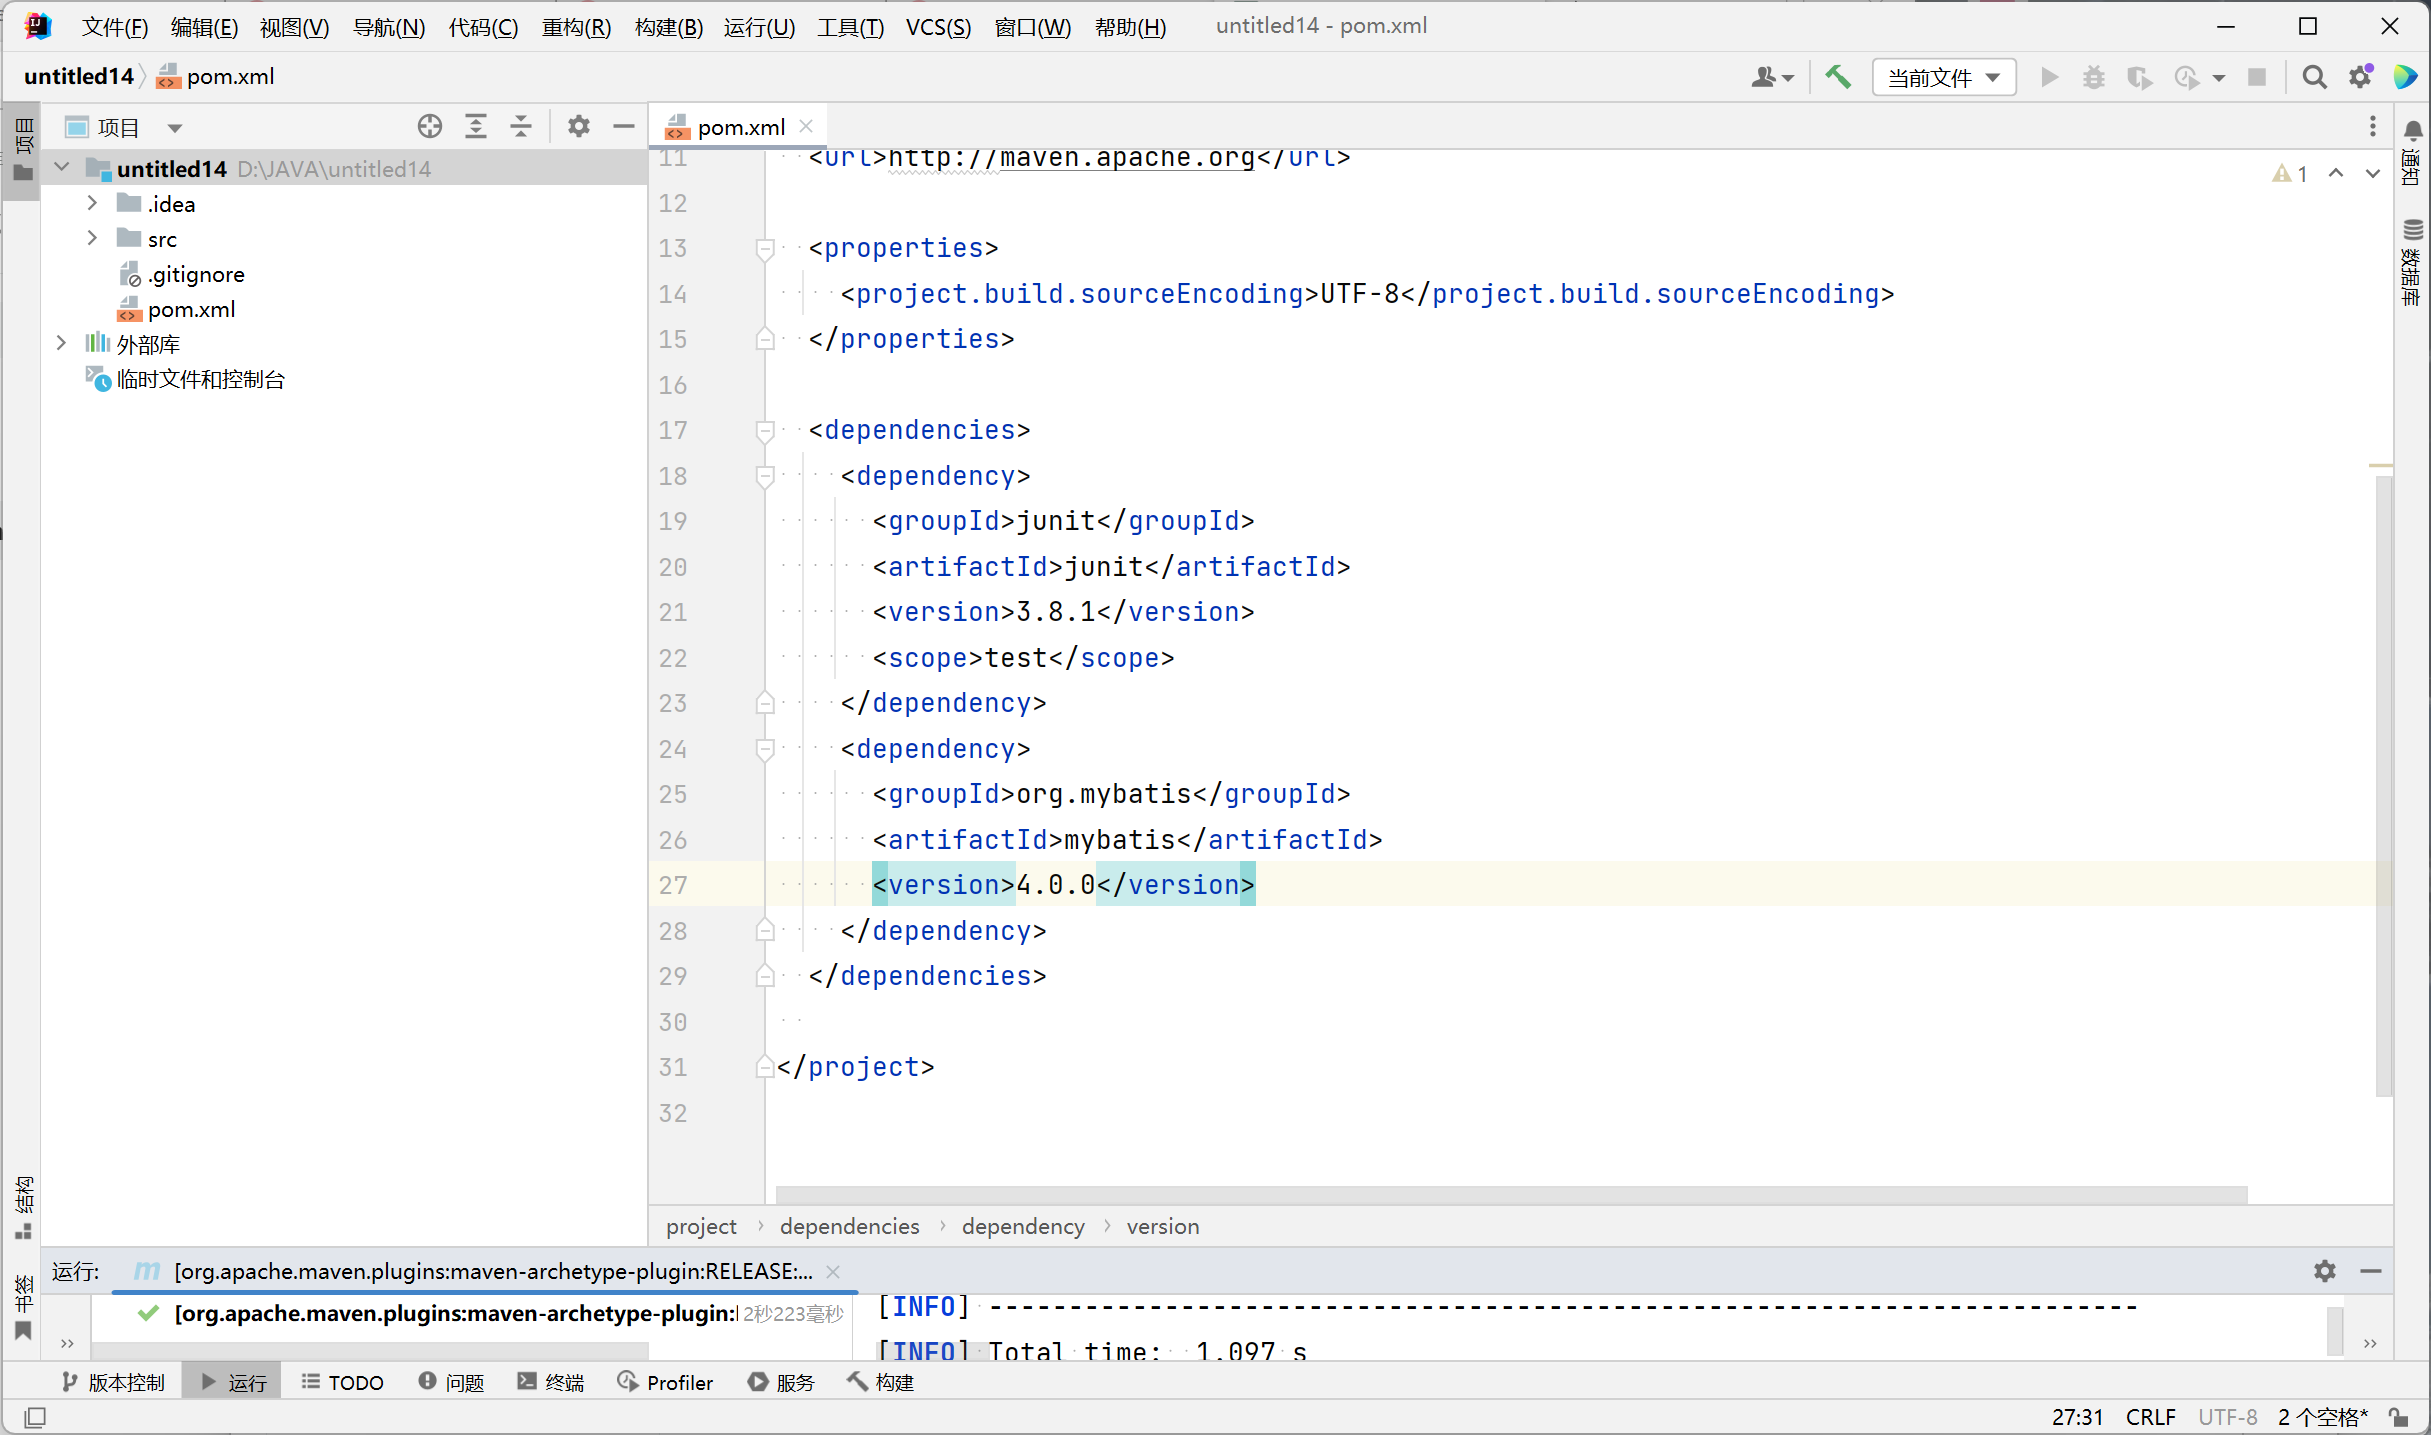Image resolution: width=2431 pixels, height=1435 pixels.
Task: Open run panel settings gear
Action: (2324, 1270)
